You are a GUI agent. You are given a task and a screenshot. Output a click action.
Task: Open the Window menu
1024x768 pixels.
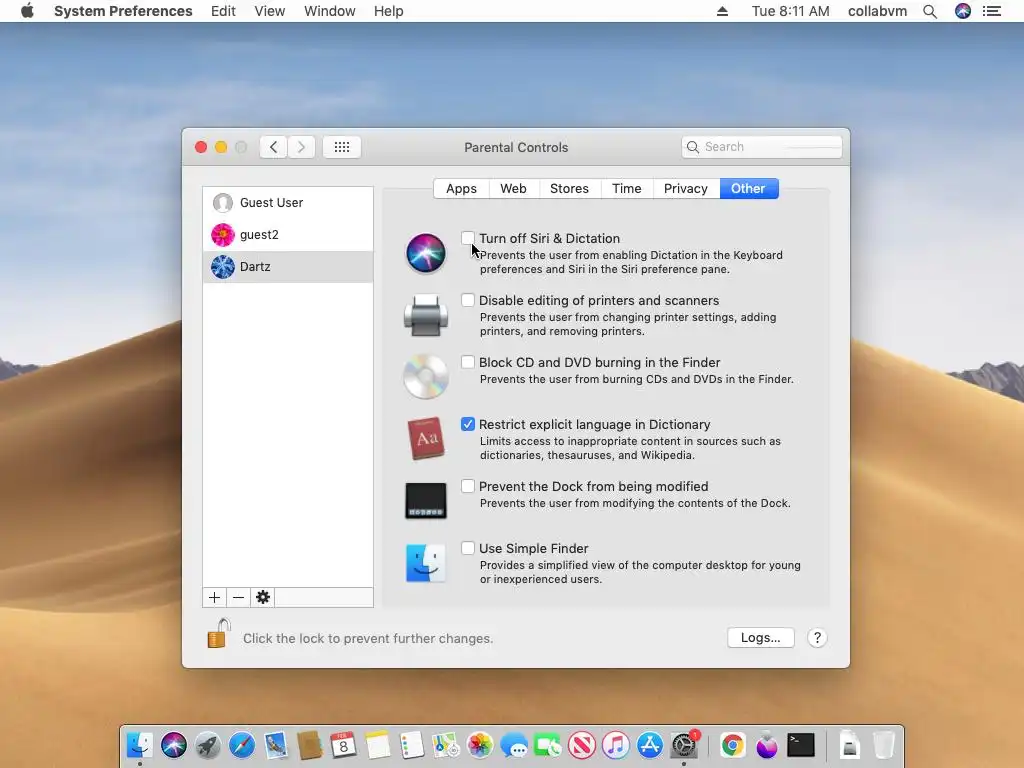point(330,11)
